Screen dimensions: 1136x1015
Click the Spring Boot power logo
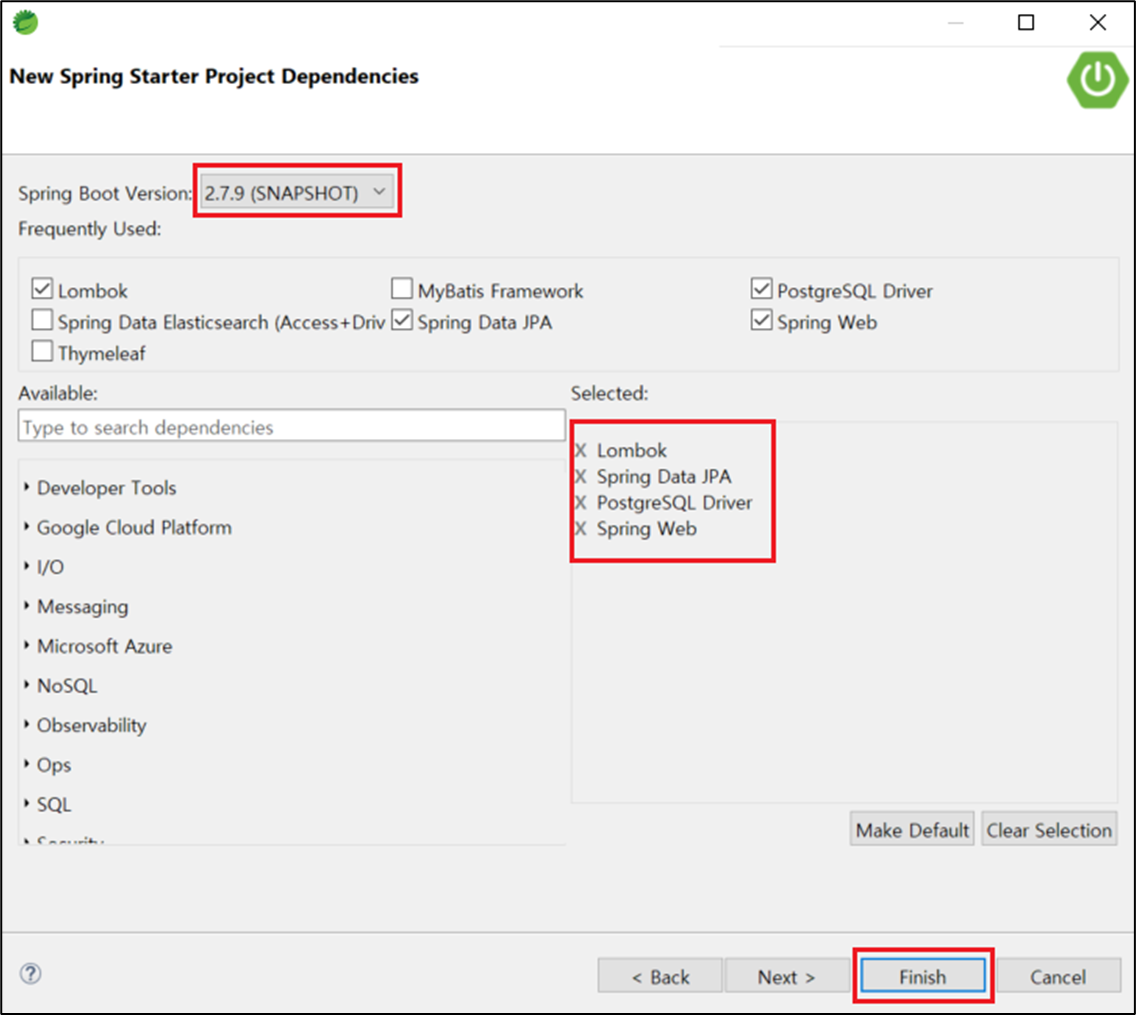1097,79
